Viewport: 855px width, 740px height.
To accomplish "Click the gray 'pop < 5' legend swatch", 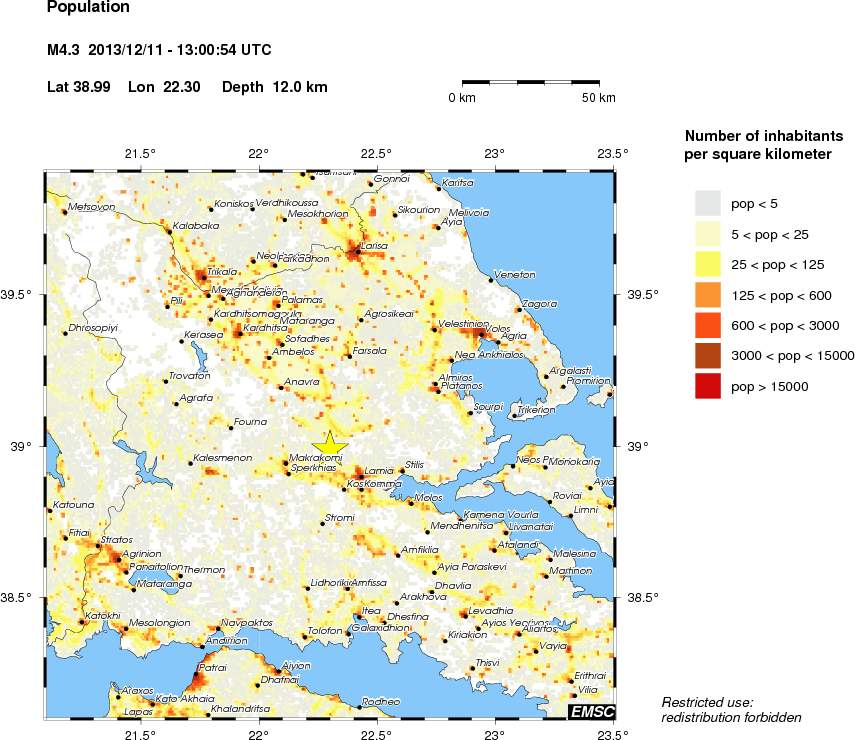I will coord(707,204).
